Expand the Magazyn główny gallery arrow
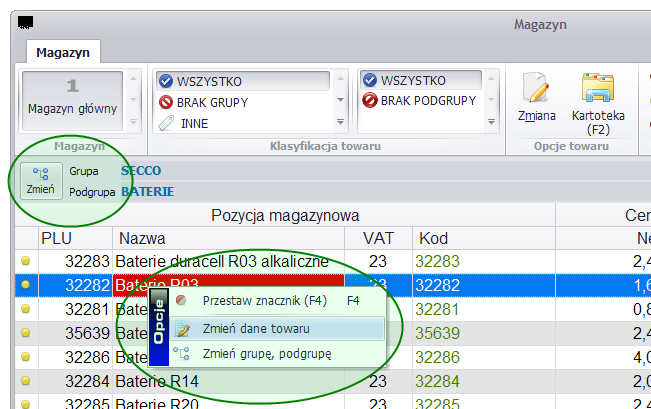 [133, 122]
